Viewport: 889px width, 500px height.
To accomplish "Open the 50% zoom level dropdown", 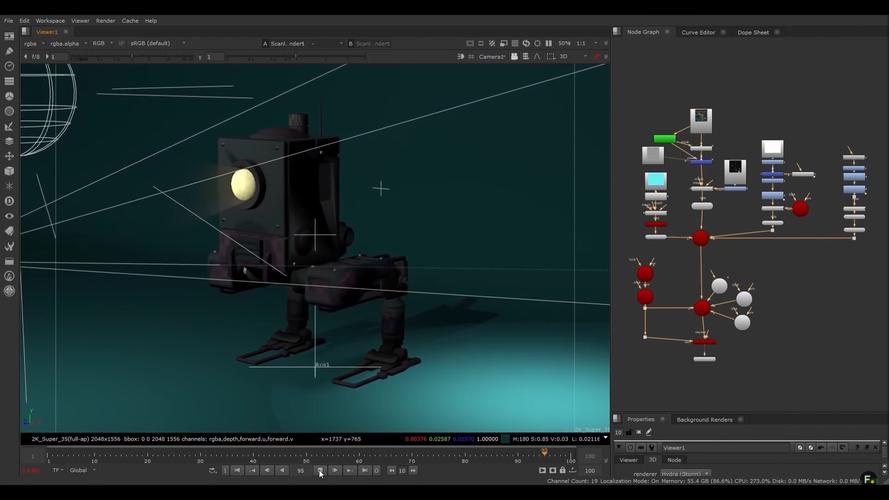I will 564,43.
